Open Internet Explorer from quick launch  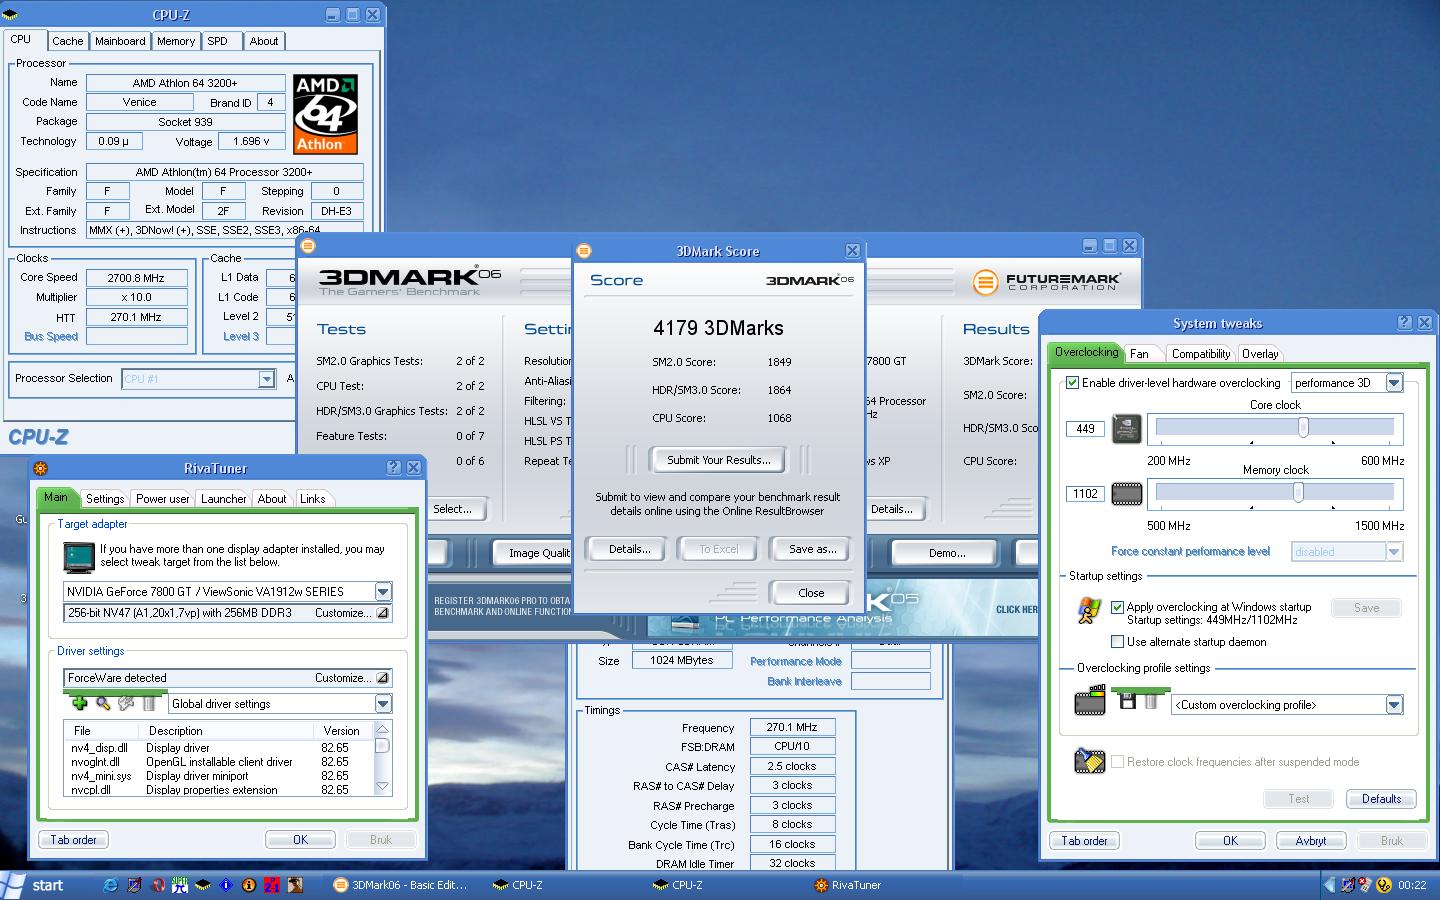click(x=111, y=885)
